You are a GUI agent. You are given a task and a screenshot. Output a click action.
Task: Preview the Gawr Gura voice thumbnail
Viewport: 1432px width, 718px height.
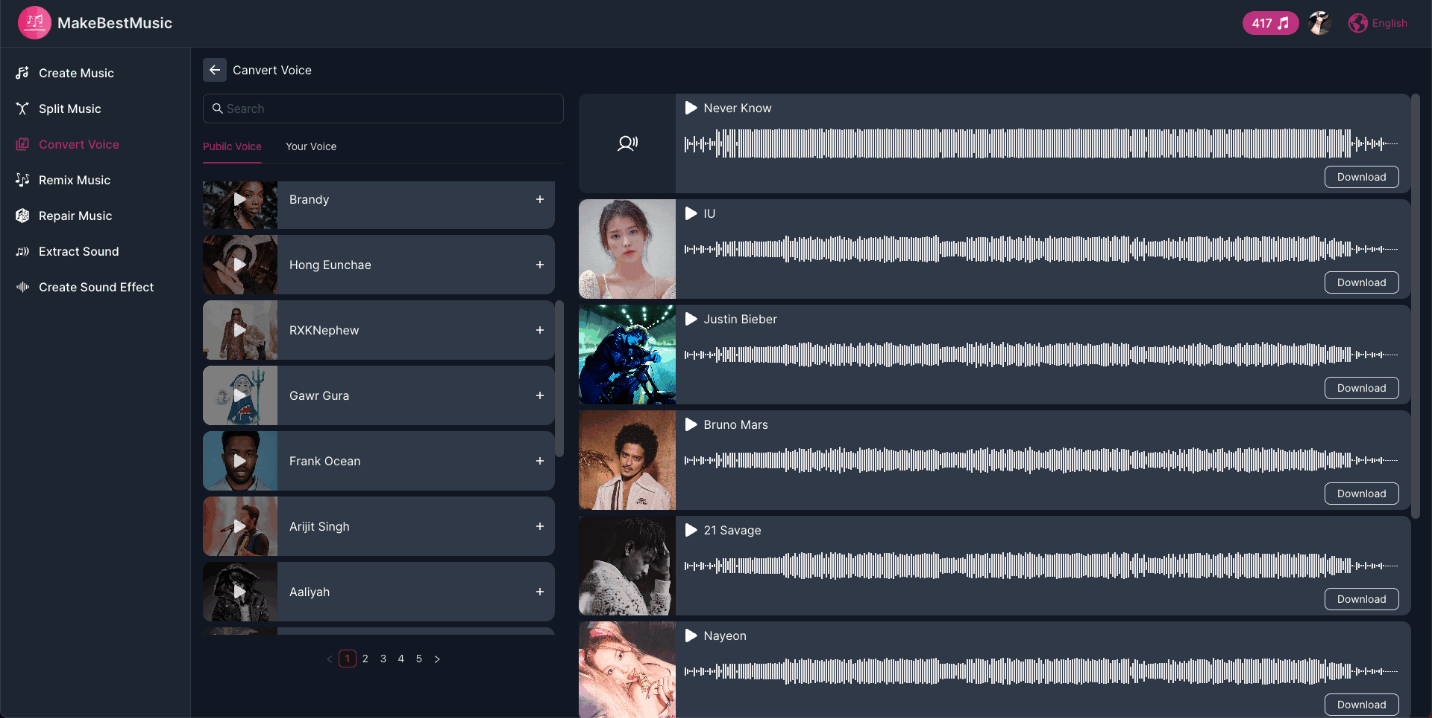pyautogui.click(x=240, y=396)
